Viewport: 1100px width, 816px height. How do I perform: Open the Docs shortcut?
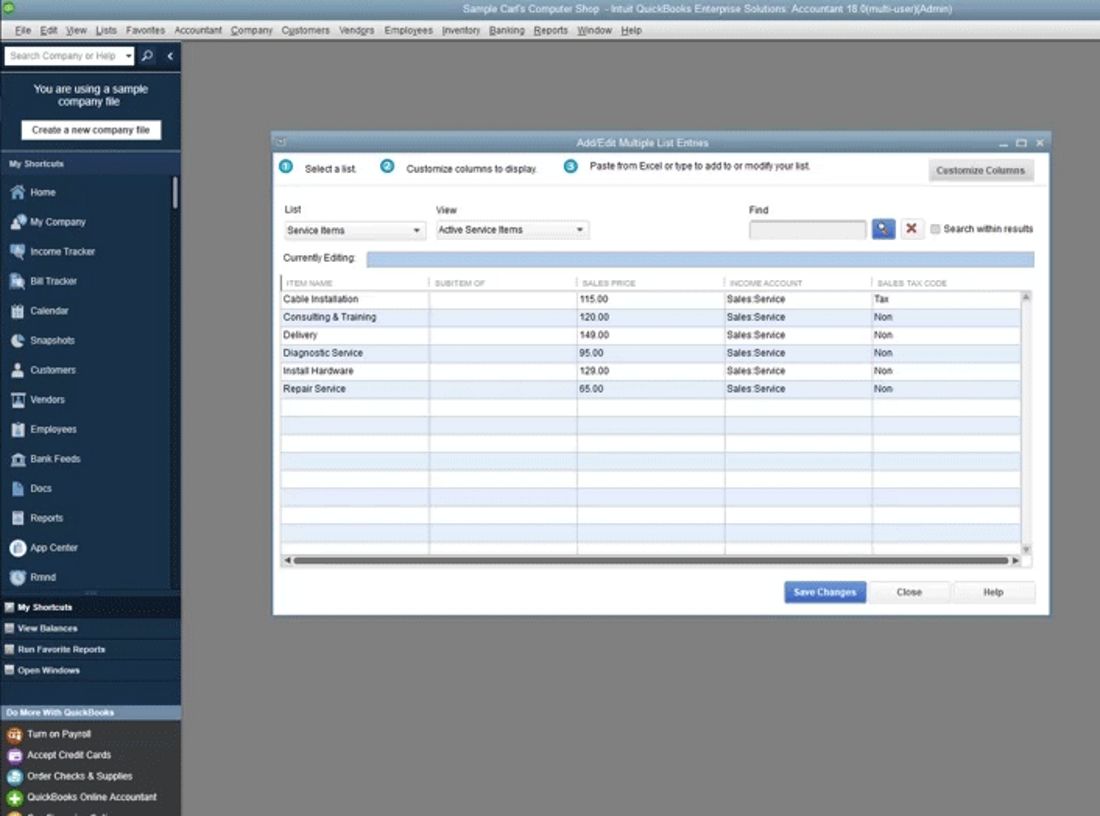point(31,488)
